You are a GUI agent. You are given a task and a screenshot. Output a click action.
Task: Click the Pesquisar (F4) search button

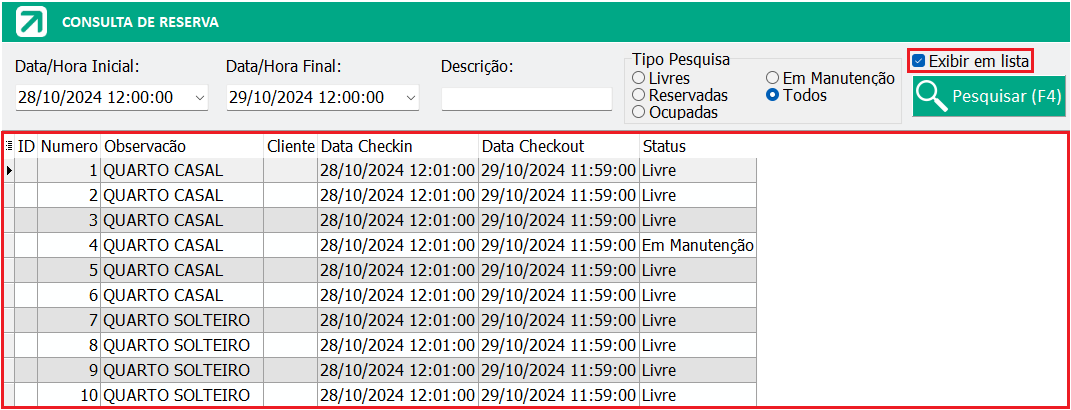pyautogui.click(x=988, y=96)
